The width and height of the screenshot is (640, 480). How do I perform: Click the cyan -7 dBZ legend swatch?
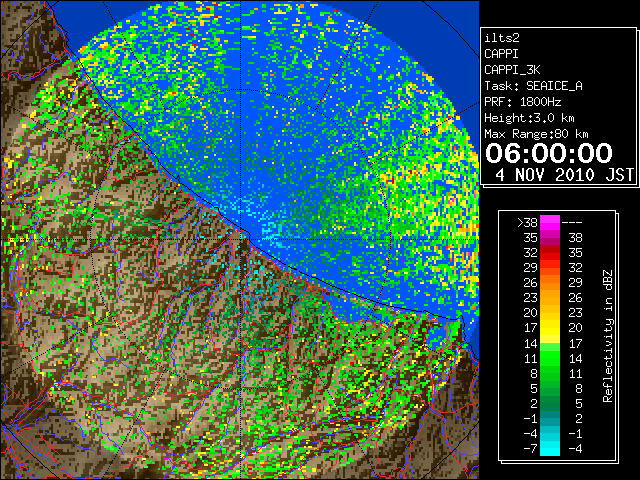(x=550, y=448)
